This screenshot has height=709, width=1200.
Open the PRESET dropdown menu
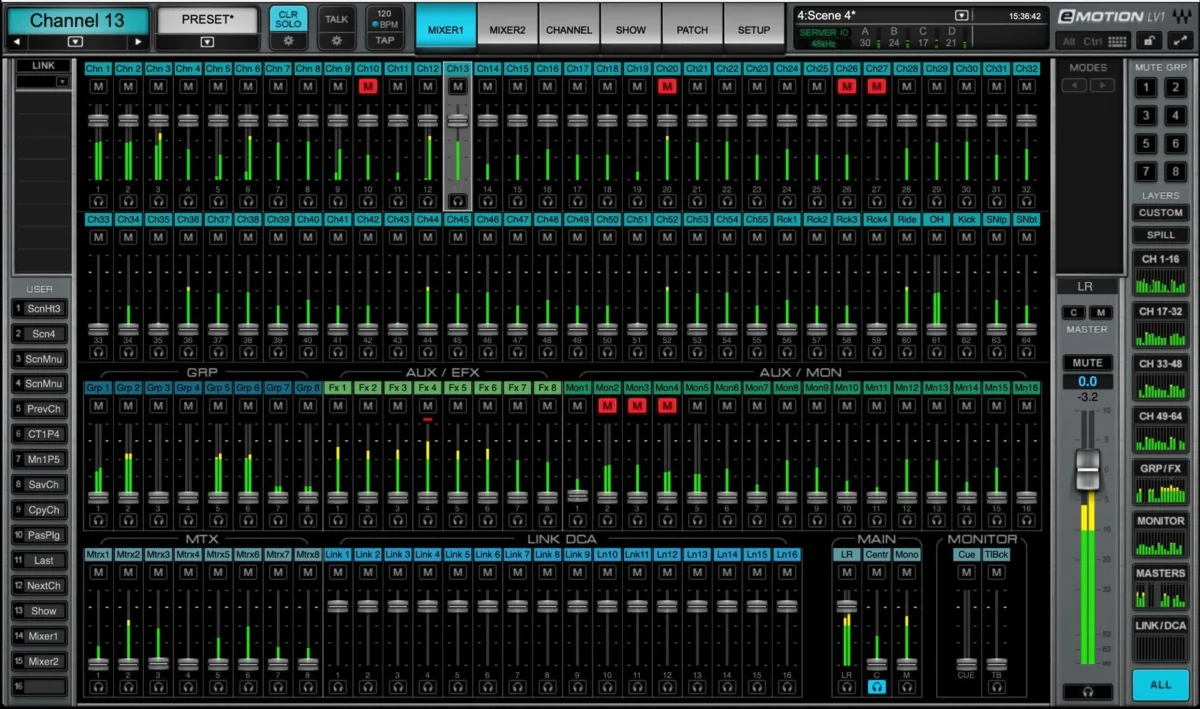207,42
